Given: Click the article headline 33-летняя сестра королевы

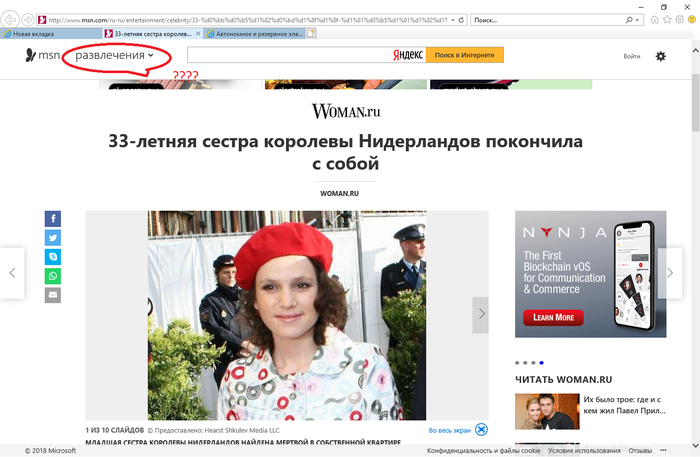Looking at the screenshot, I should 346,152.
